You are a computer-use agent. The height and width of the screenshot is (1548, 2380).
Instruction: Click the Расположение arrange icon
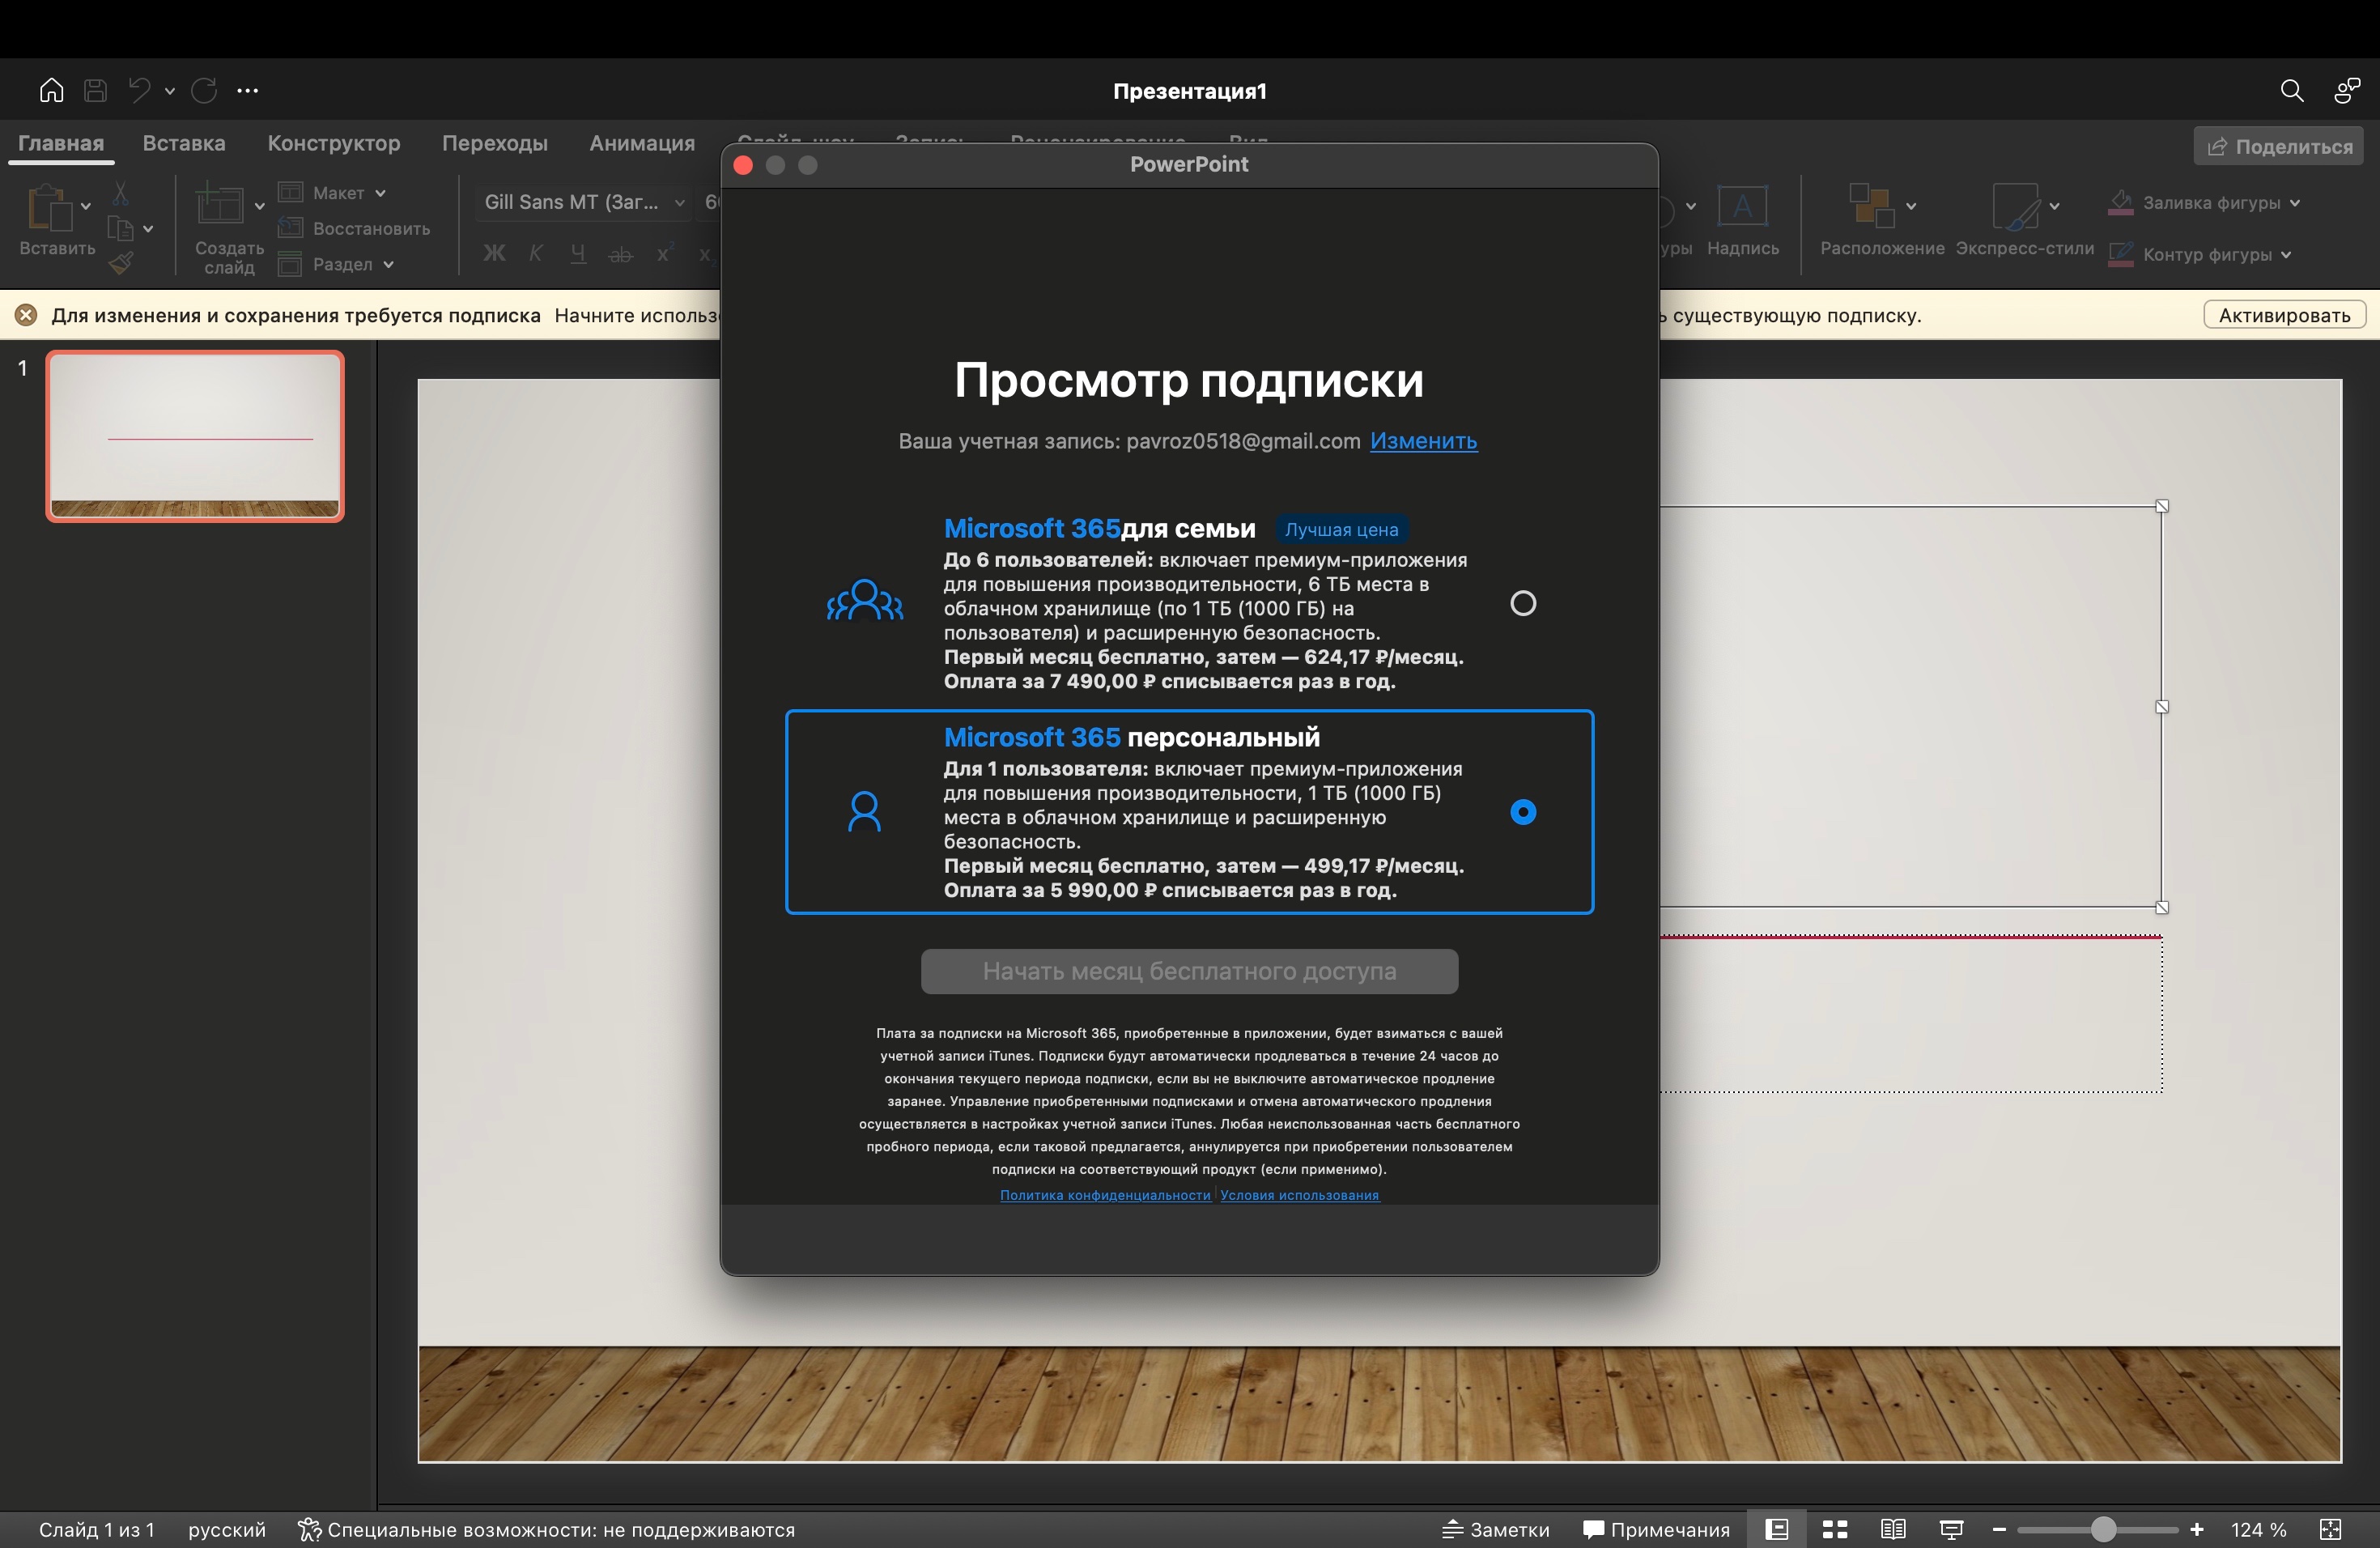1870,206
